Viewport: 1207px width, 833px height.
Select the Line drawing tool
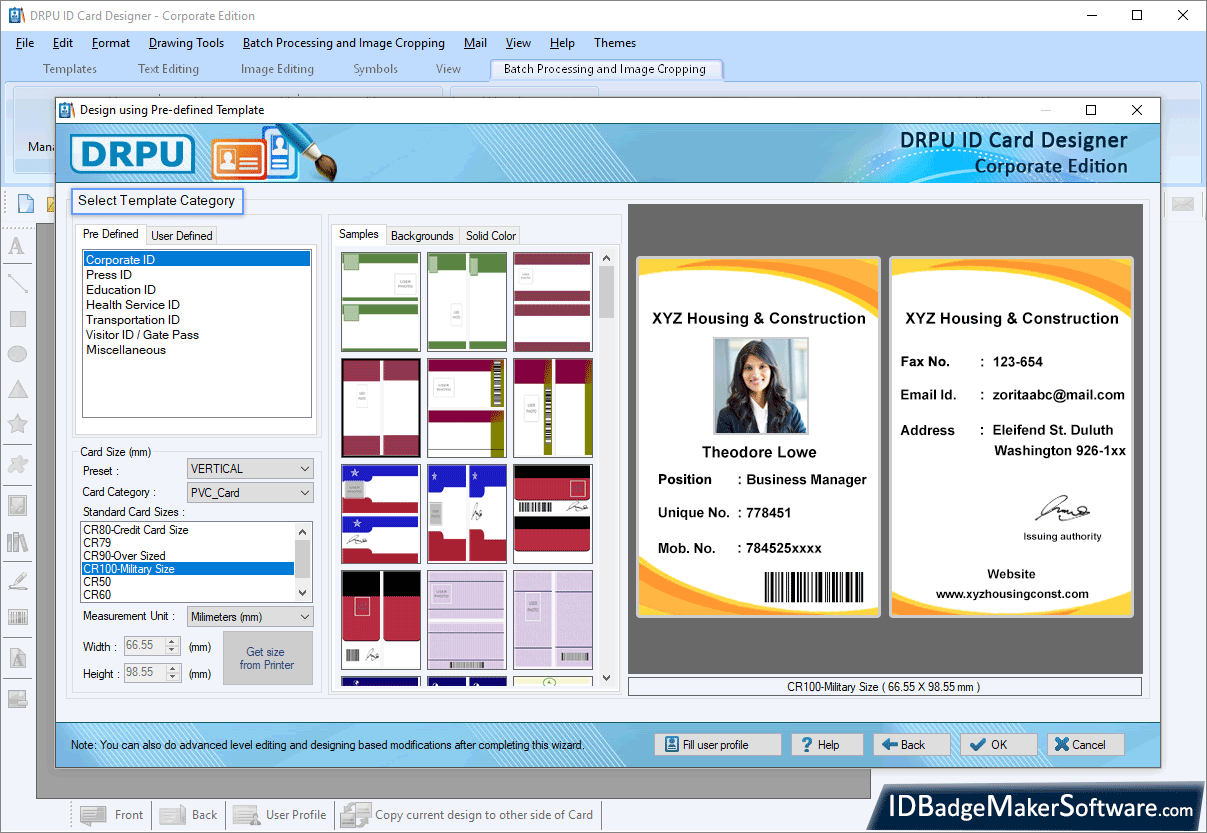18,283
